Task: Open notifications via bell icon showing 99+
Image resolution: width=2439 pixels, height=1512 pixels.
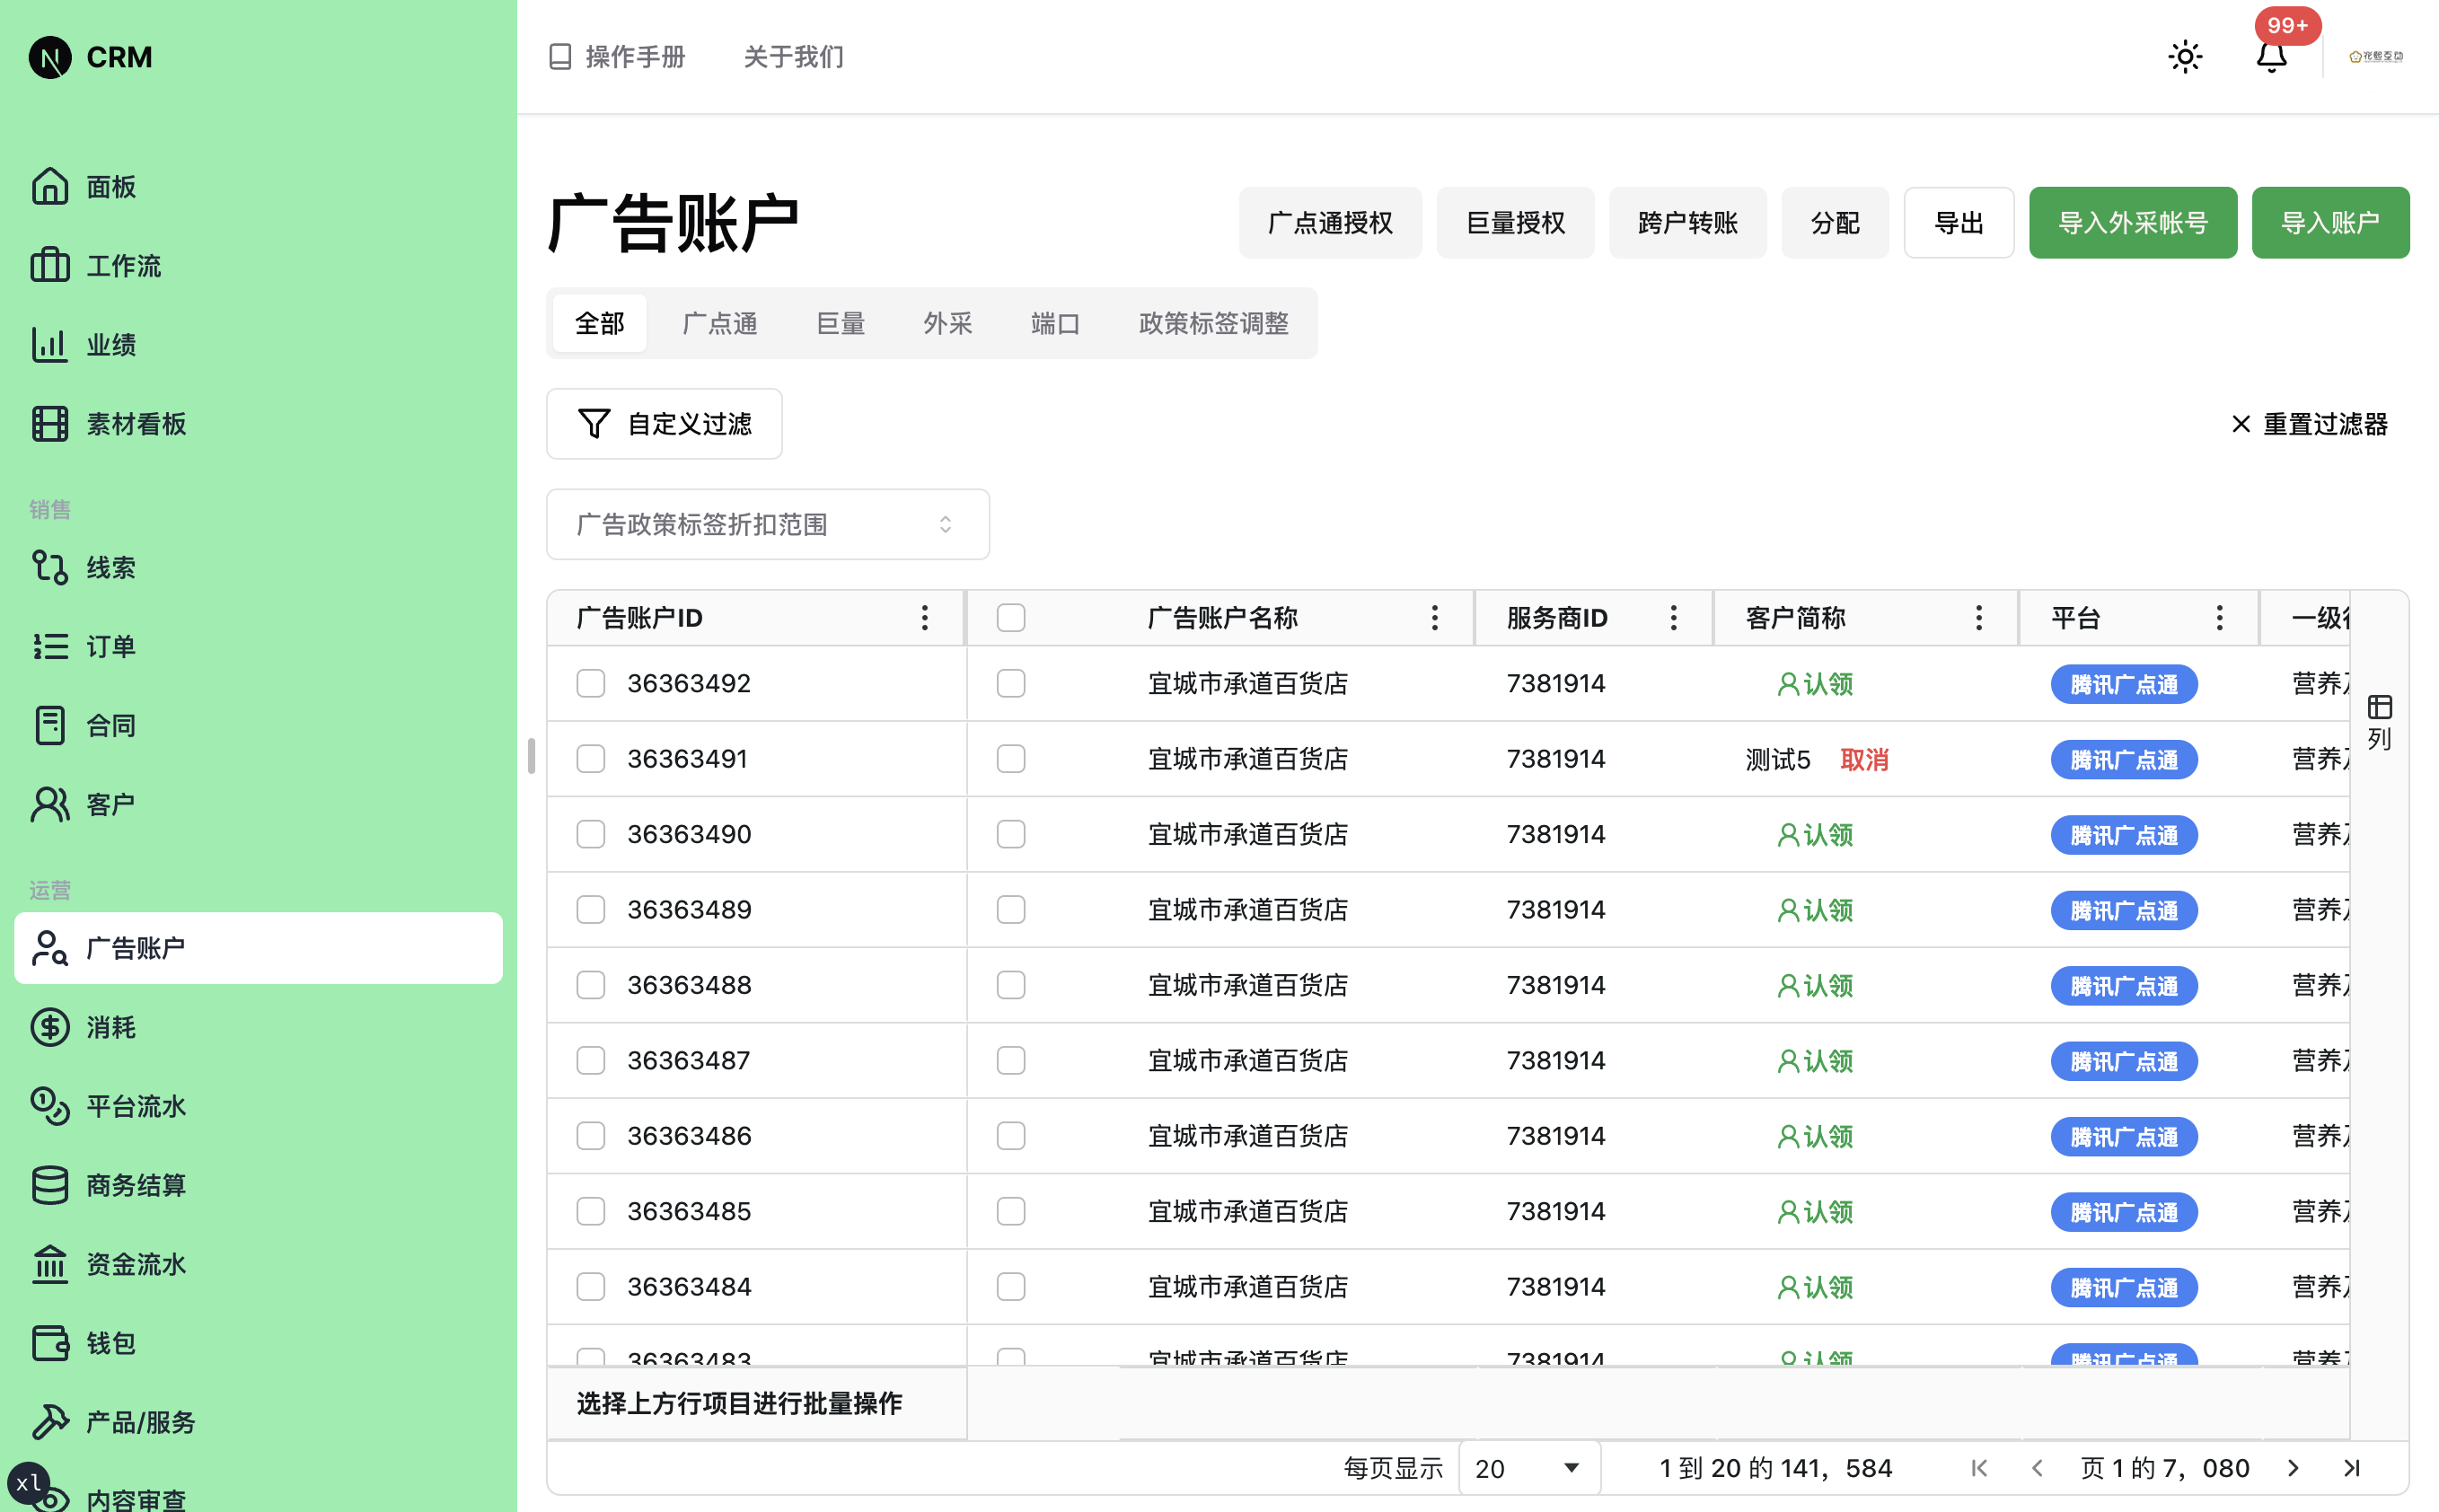Action: coord(2271,57)
